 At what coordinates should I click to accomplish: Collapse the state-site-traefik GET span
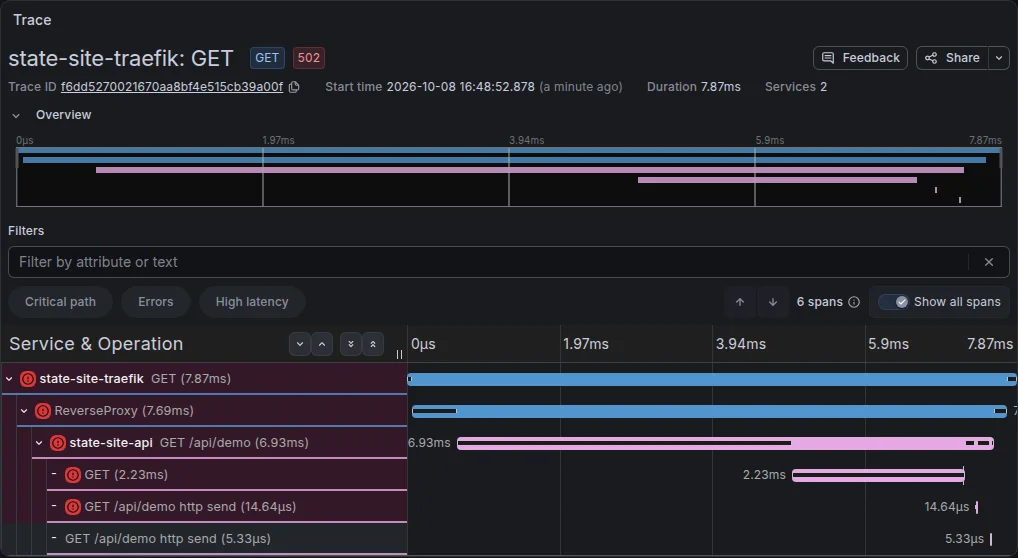tap(9, 379)
